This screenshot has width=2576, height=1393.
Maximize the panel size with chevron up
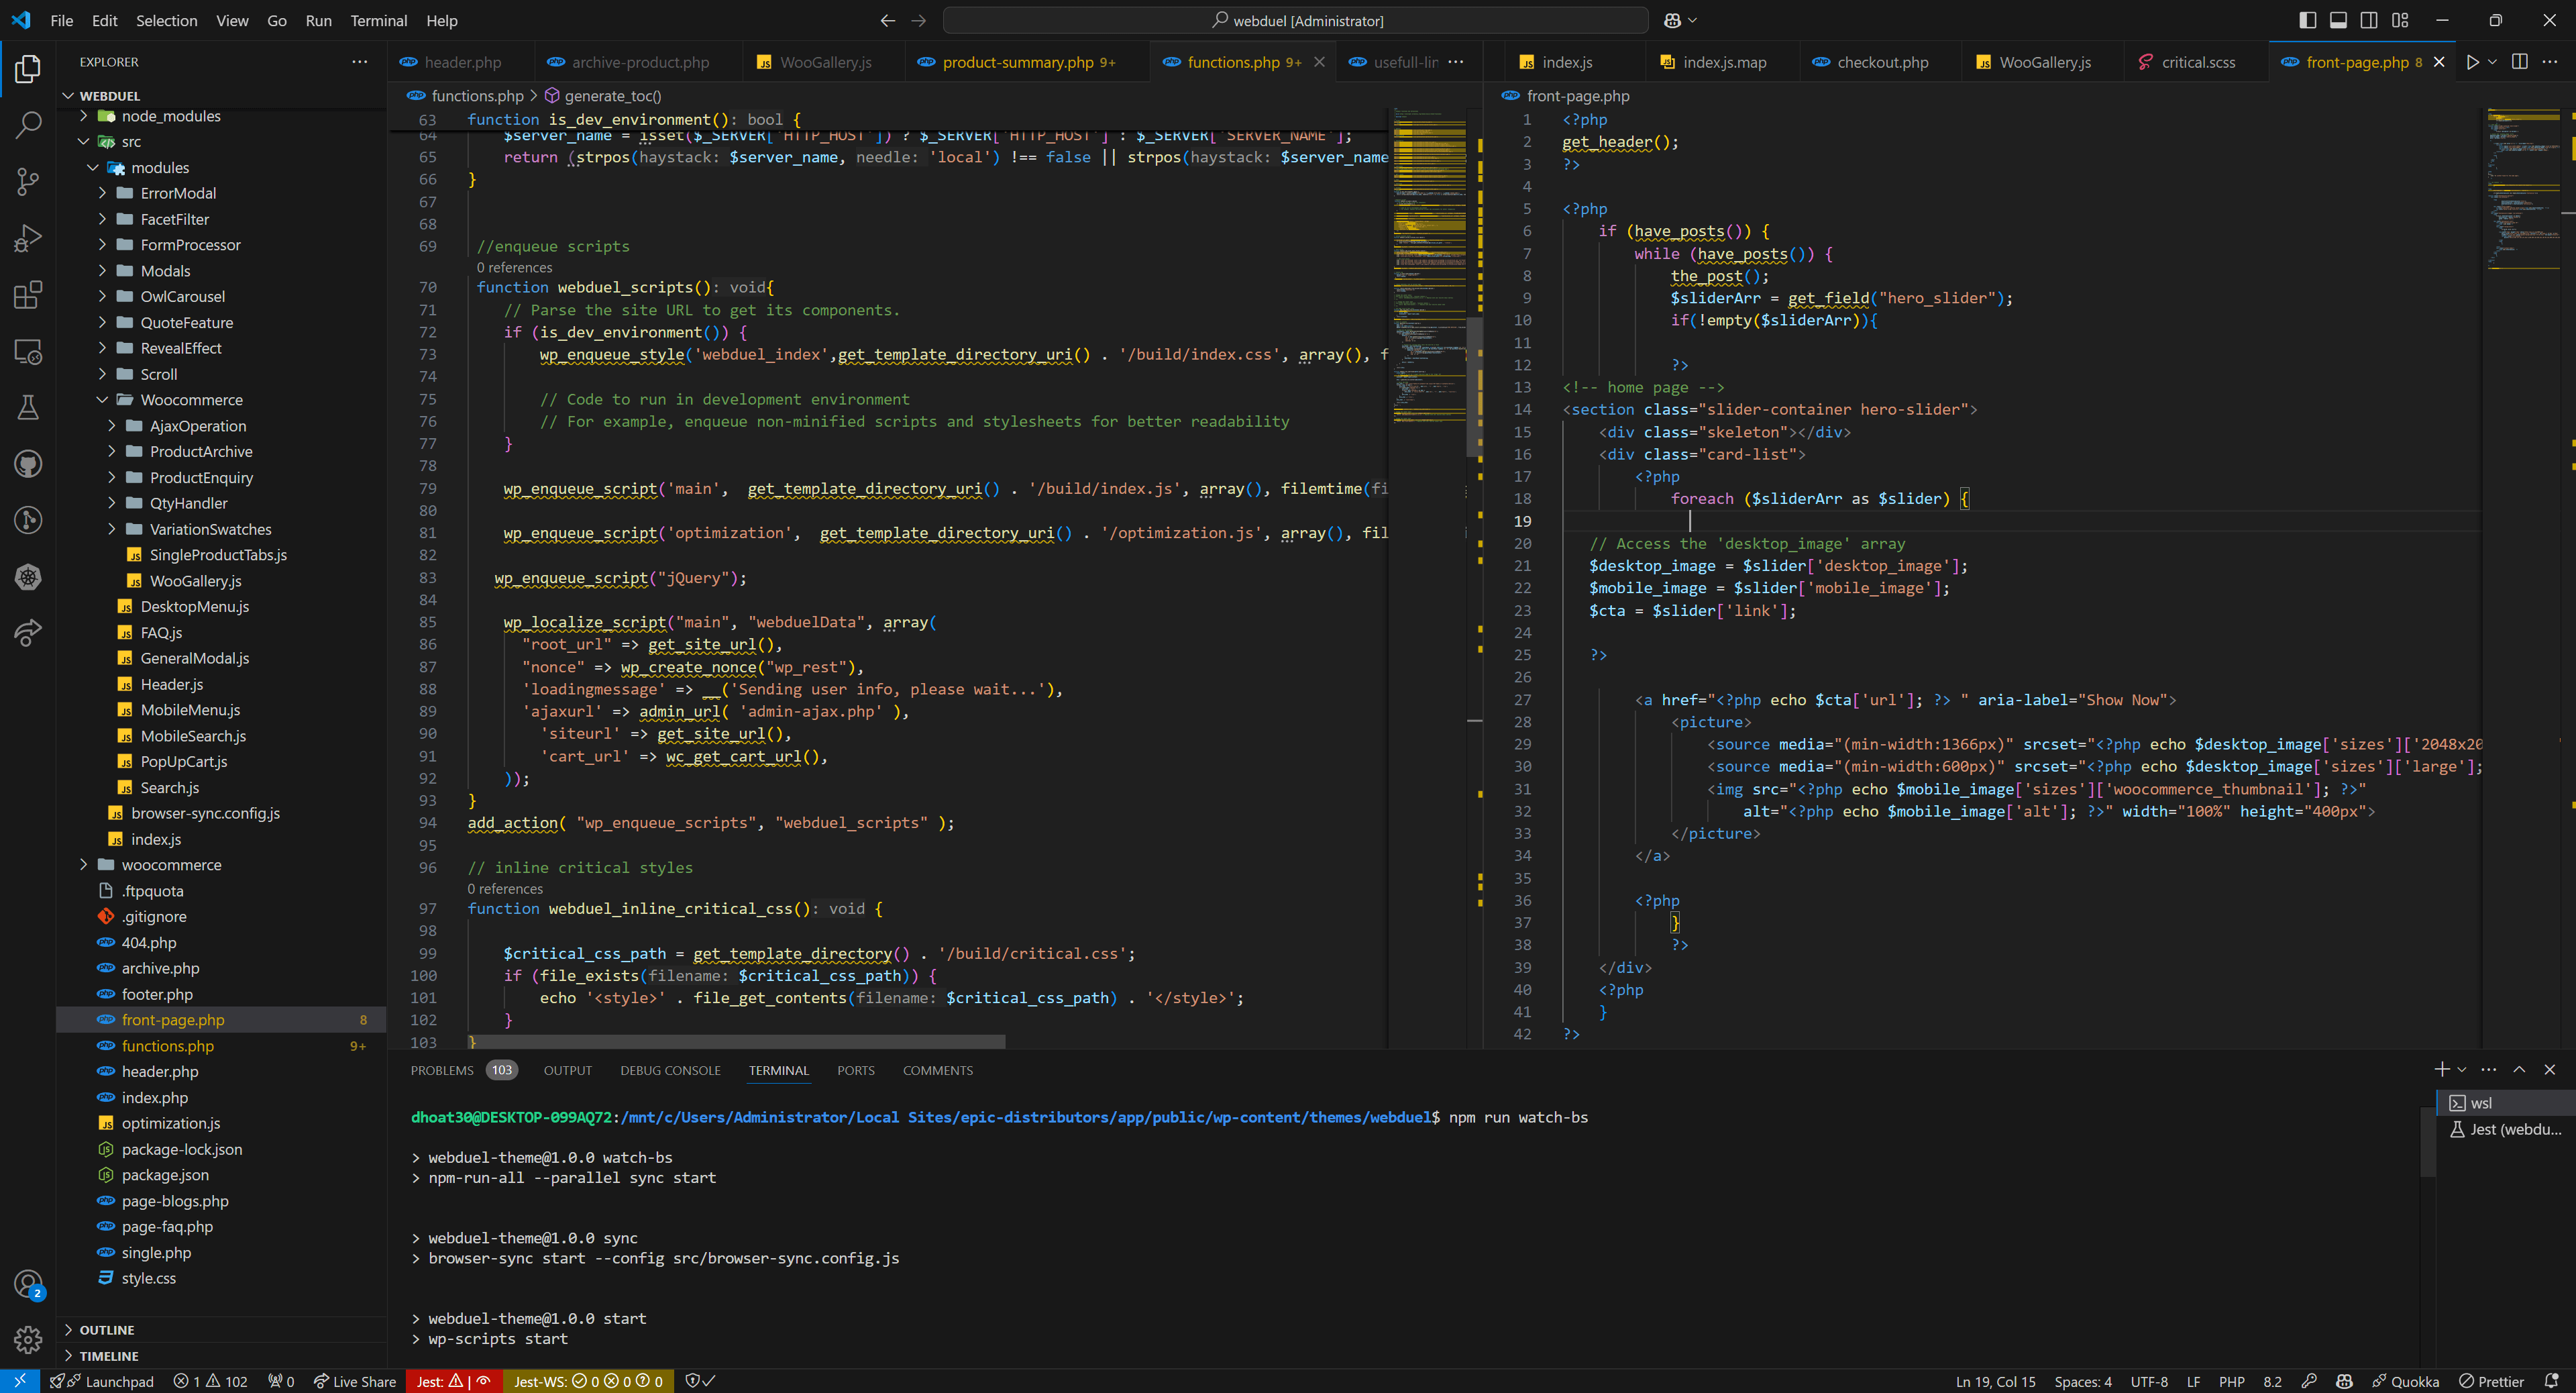pos(2519,1069)
